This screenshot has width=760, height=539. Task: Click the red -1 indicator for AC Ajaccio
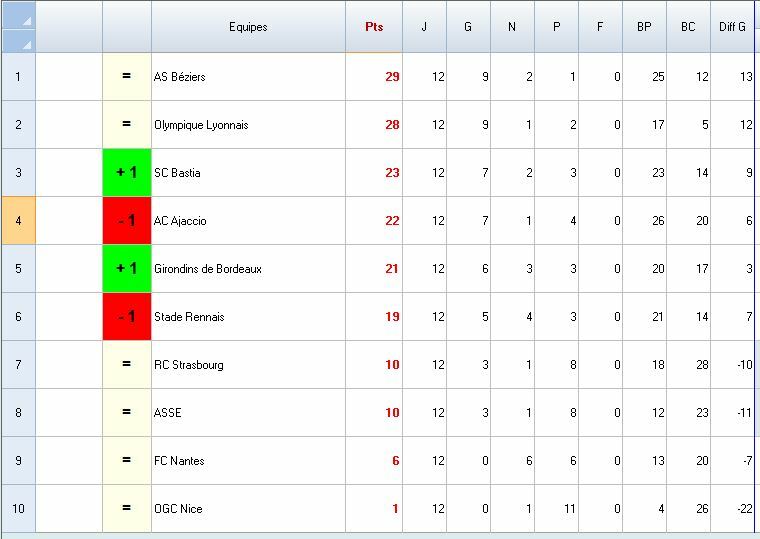(127, 221)
